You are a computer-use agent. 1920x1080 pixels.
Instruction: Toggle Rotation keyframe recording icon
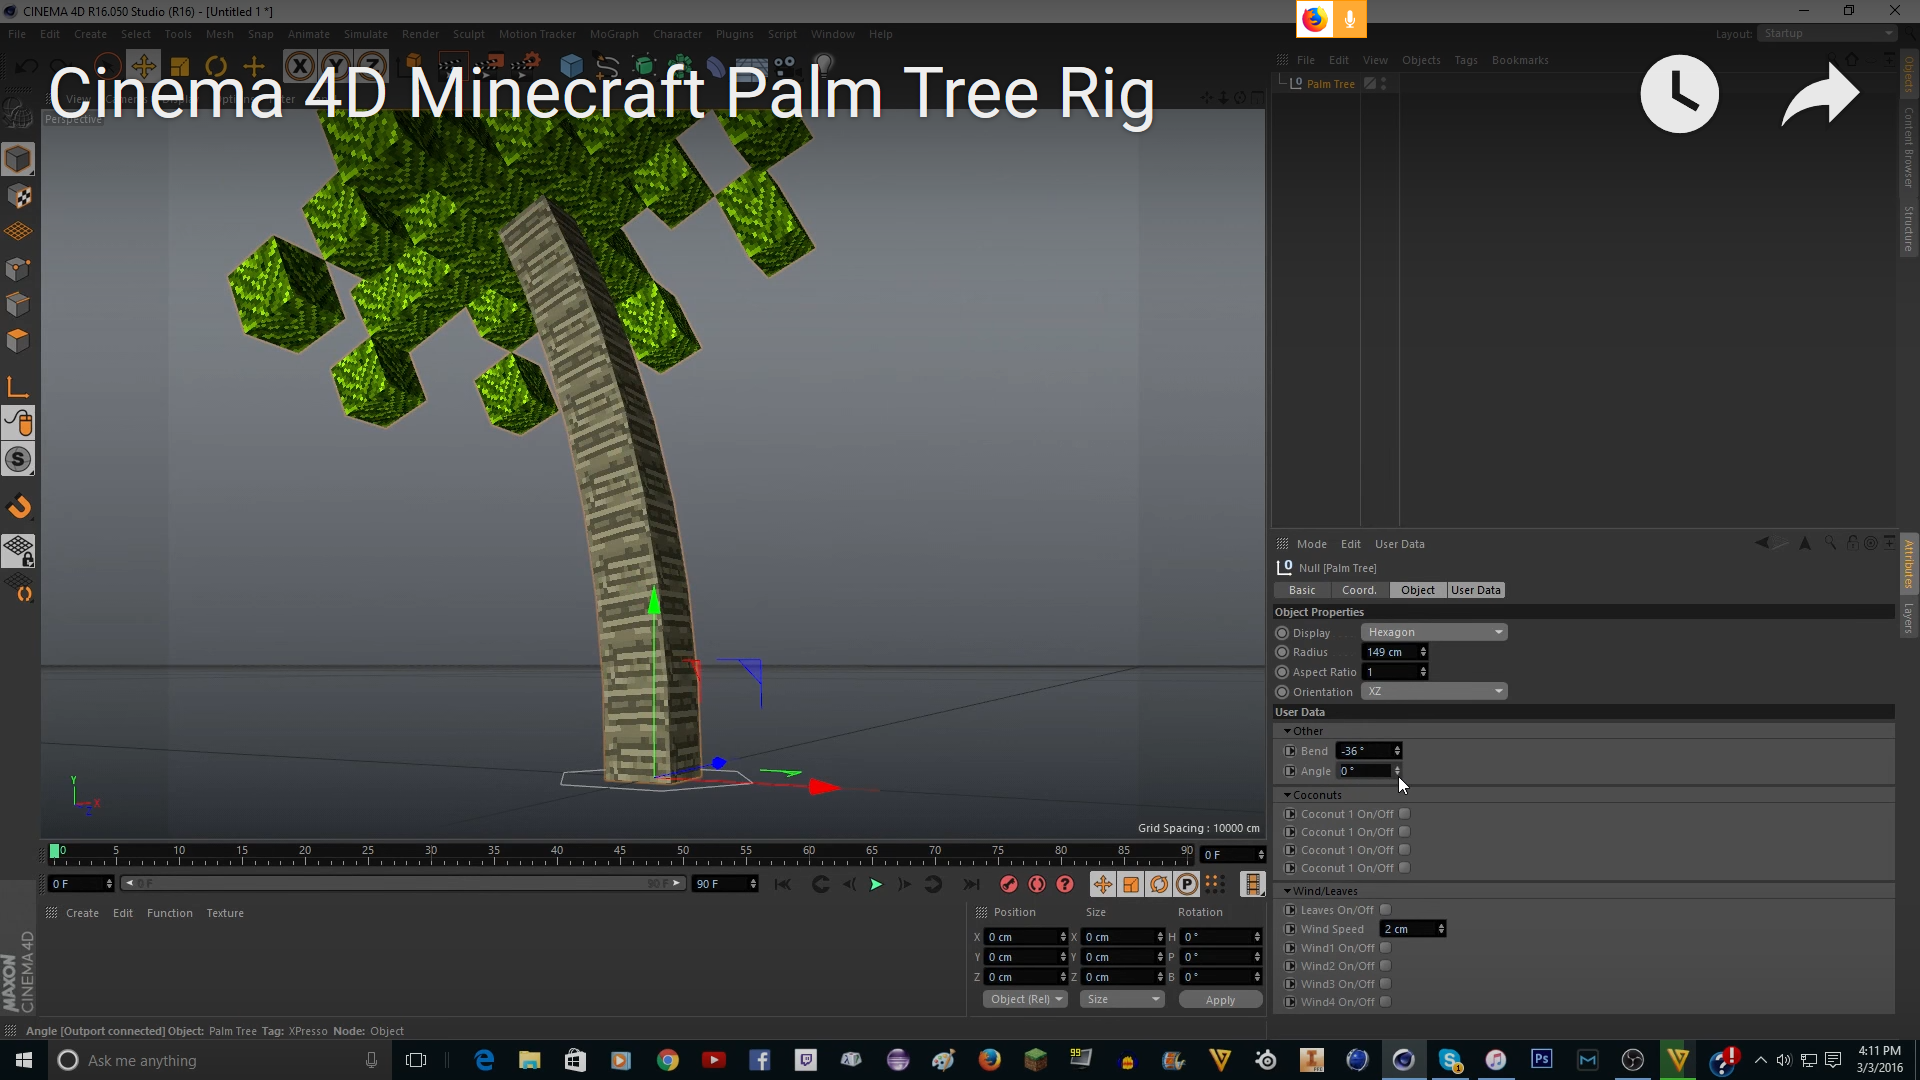tap(1159, 884)
